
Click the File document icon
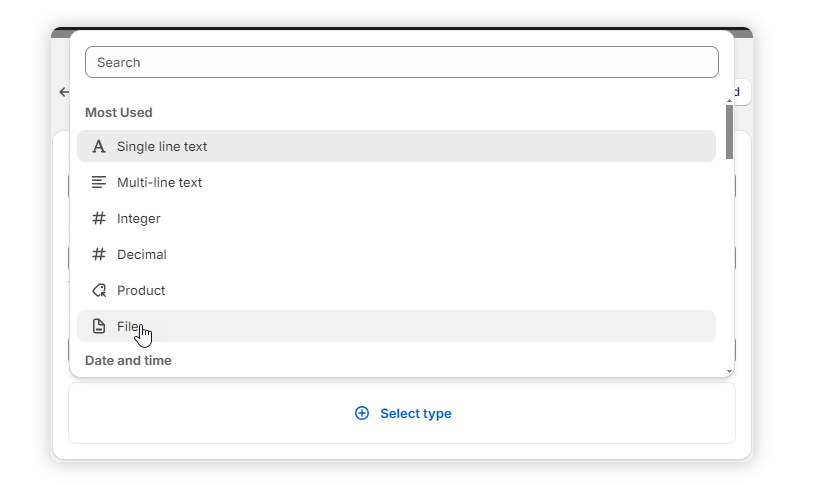98,326
